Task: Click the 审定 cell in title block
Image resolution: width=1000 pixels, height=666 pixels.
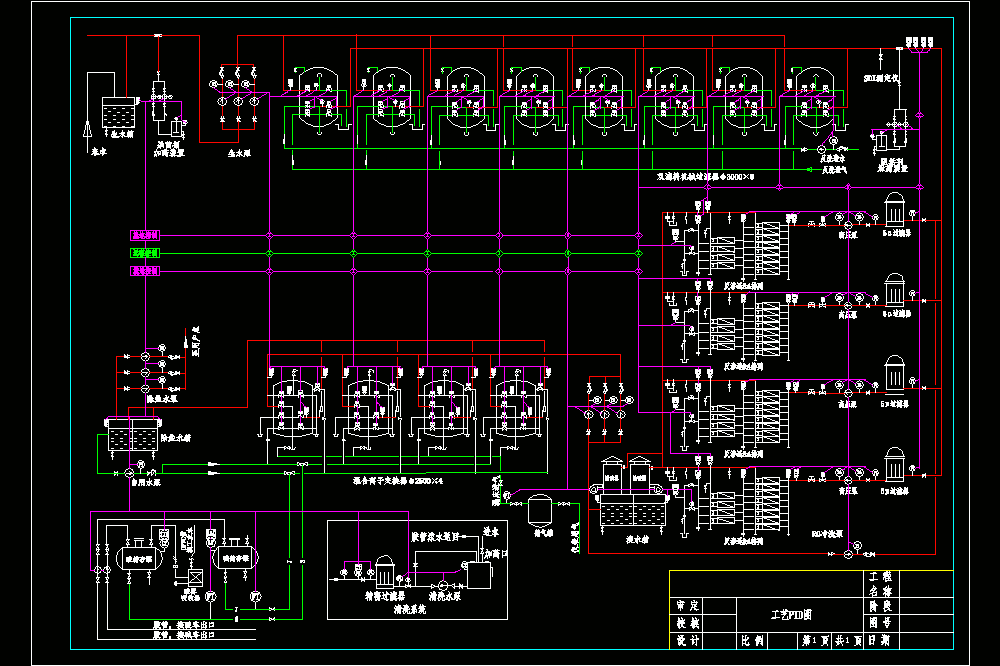Action: [x=688, y=605]
